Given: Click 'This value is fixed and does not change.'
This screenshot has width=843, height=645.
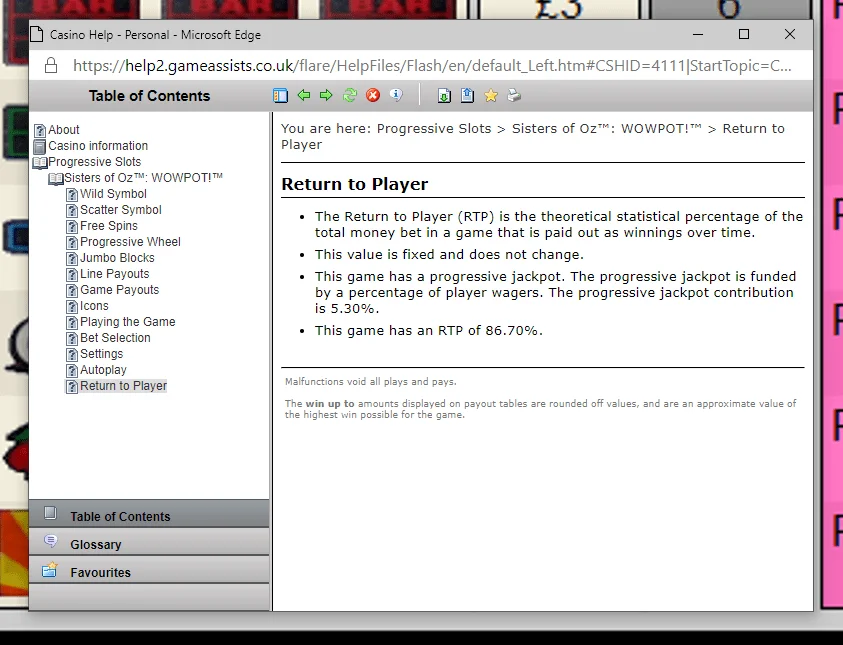Looking at the screenshot, I should click(449, 254).
